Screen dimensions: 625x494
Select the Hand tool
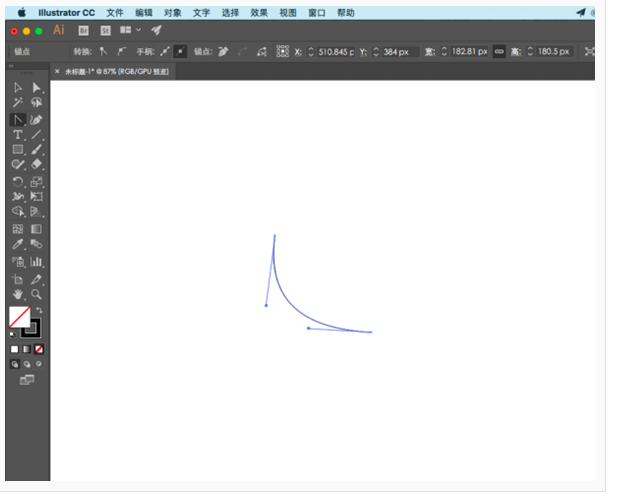(17, 295)
